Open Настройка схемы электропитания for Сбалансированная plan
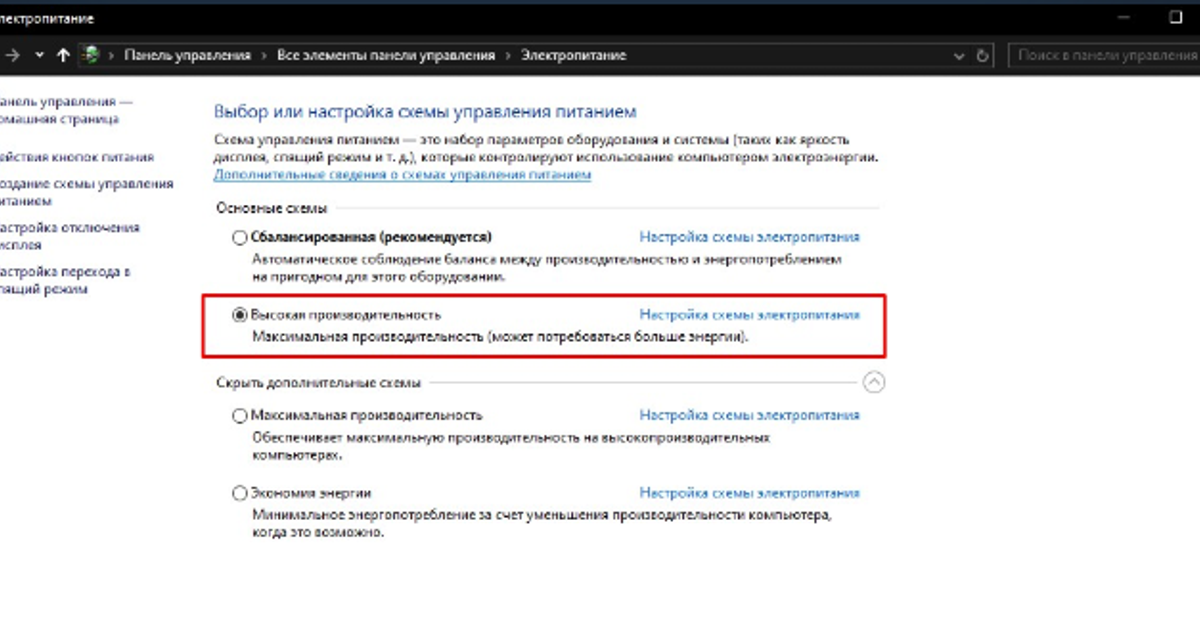 pos(749,238)
